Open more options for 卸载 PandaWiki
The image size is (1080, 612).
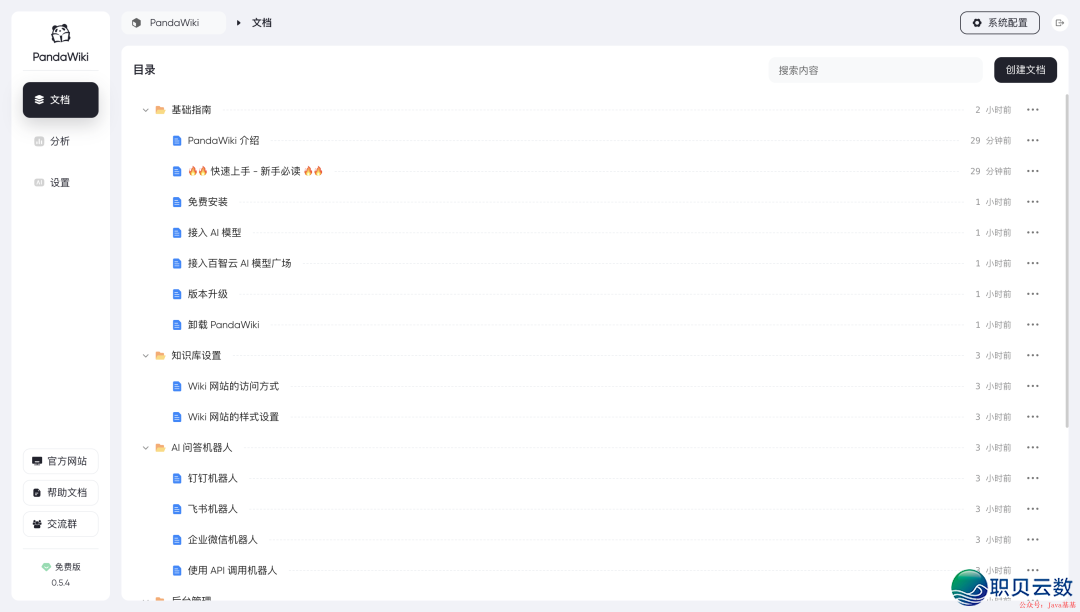[1032, 325]
